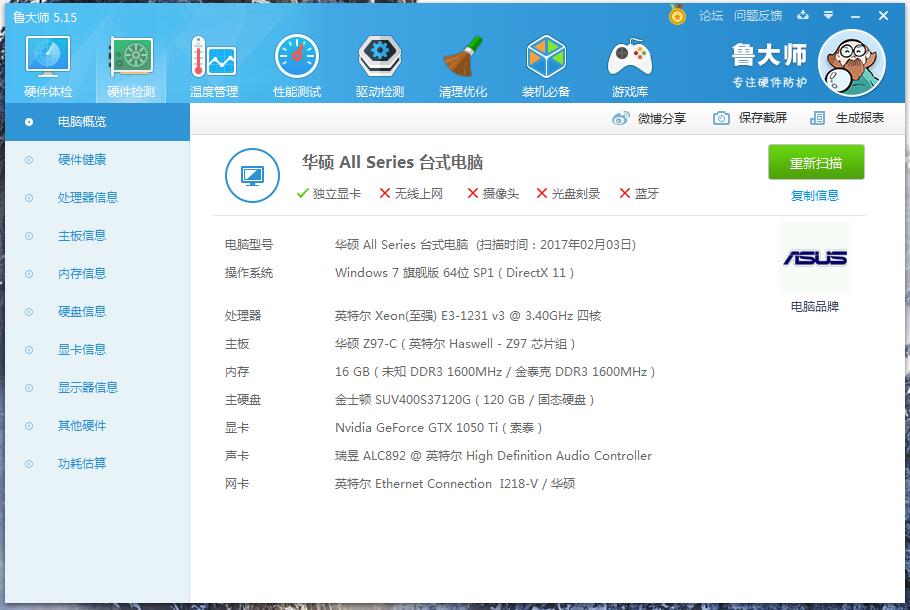Click the Xeon E3-1231 v3 processor value
This screenshot has height=610, width=910.
pos(468,316)
